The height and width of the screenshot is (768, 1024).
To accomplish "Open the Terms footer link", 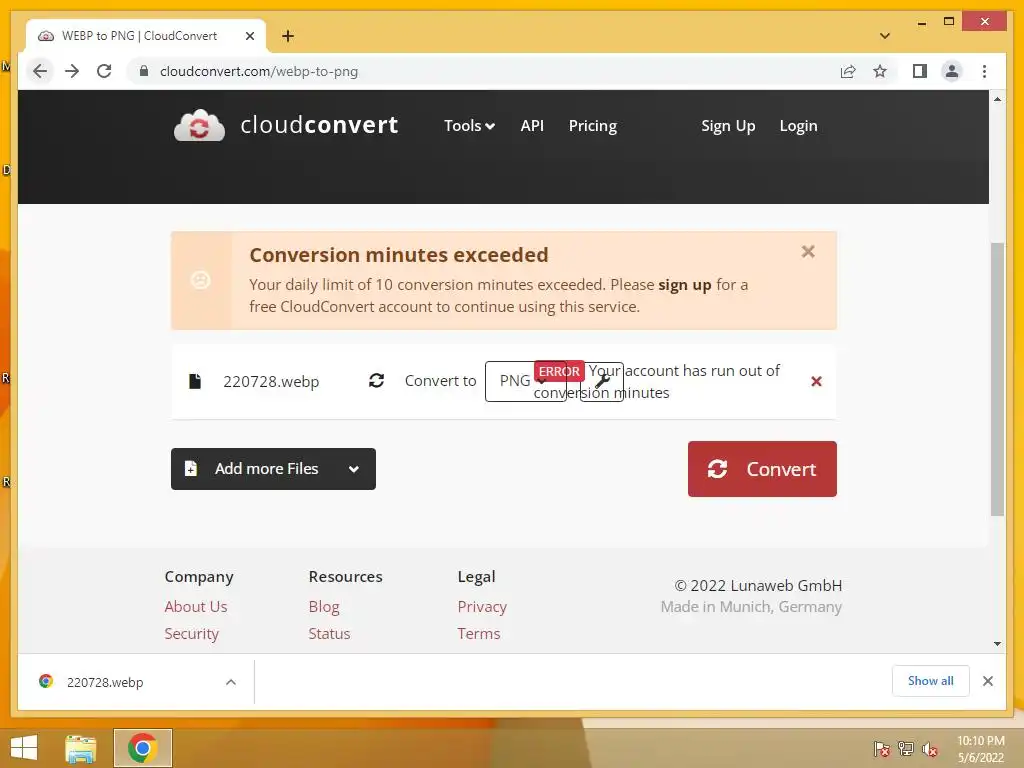I will click(479, 633).
